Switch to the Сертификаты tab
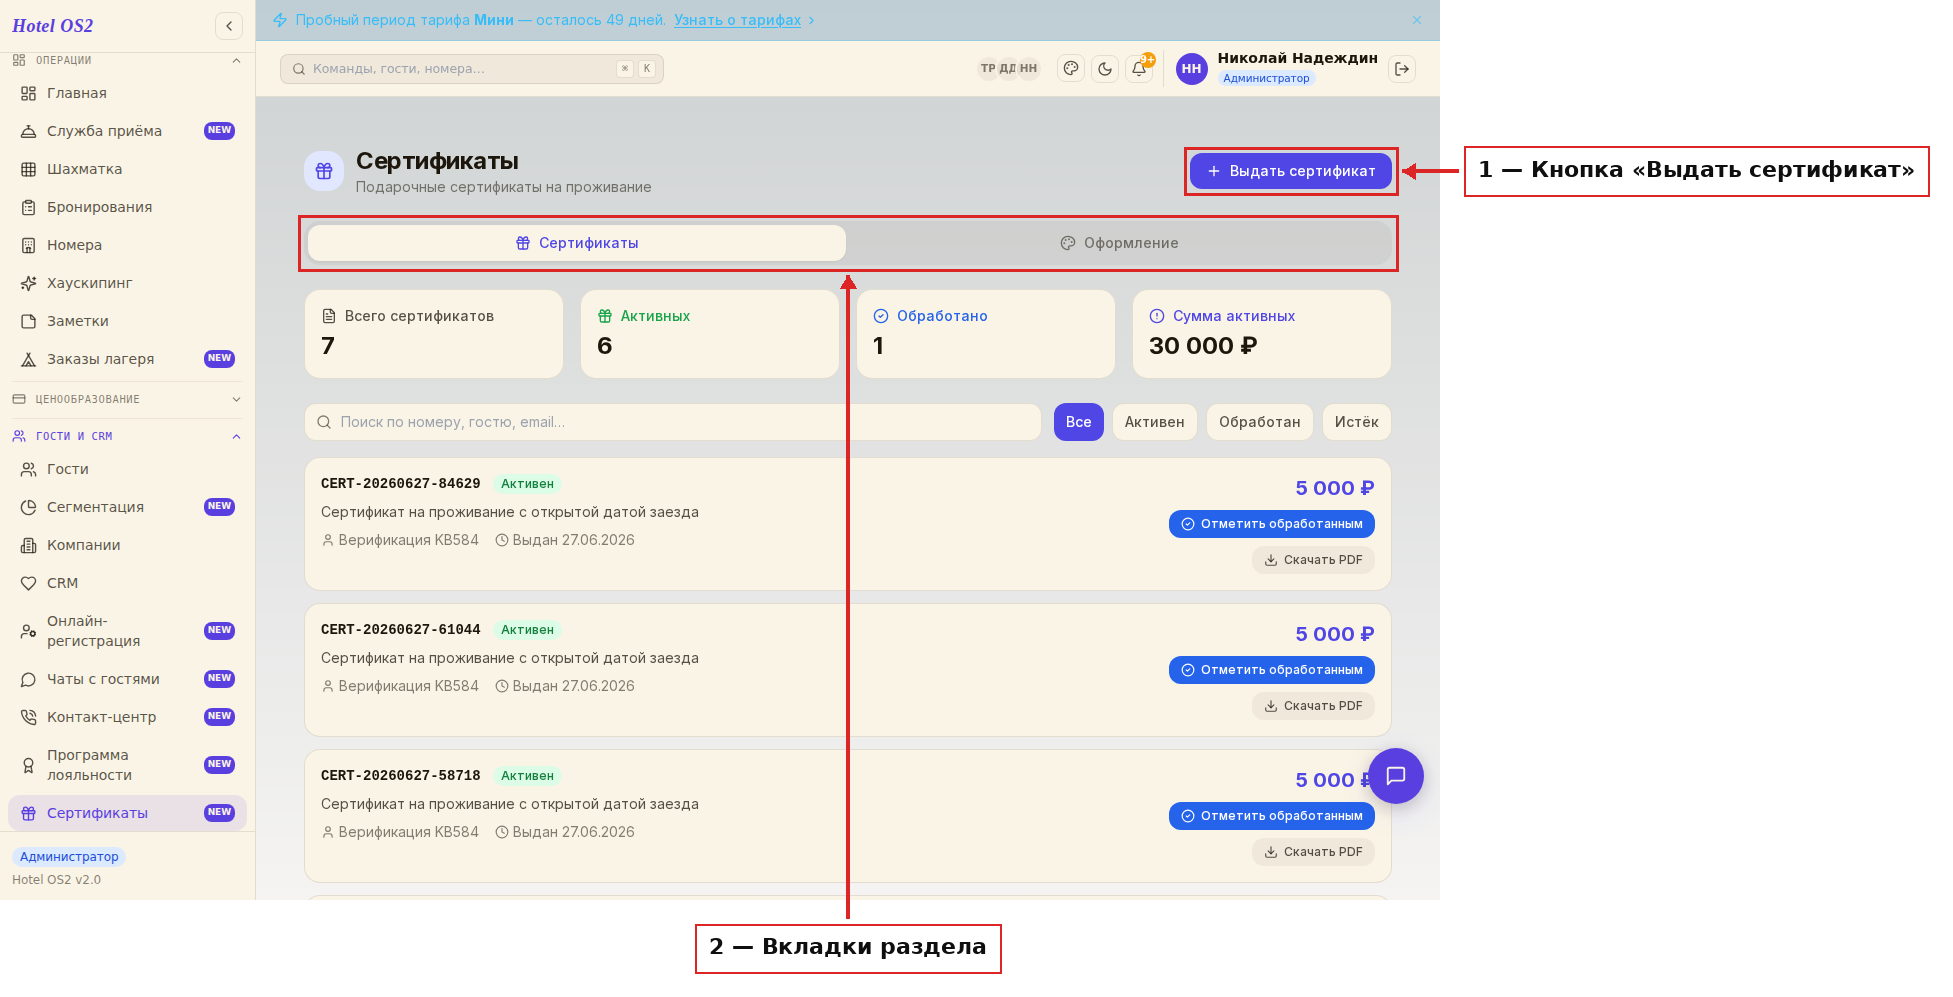Image resolution: width=1953 pixels, height=997 pixels. (577, 243)
